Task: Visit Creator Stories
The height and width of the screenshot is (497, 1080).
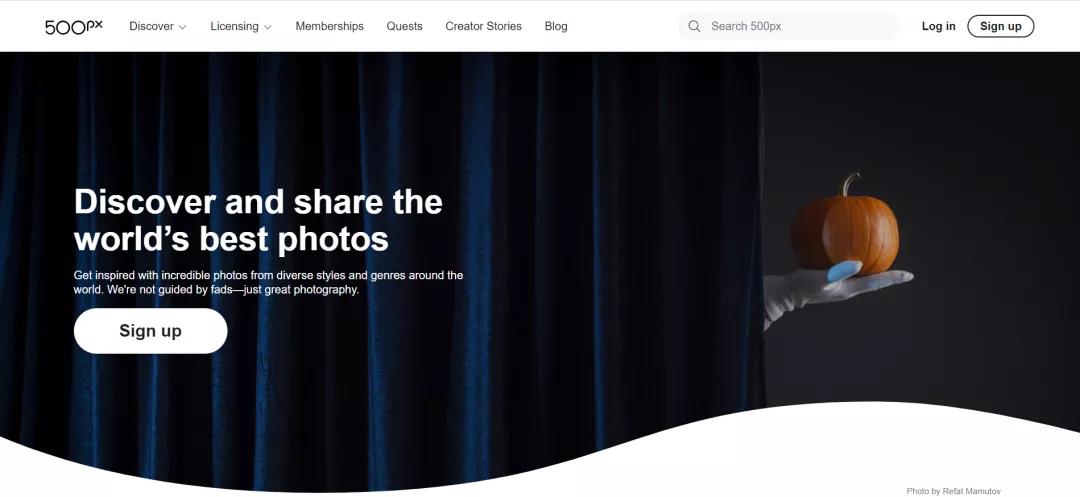Action: 484,26
